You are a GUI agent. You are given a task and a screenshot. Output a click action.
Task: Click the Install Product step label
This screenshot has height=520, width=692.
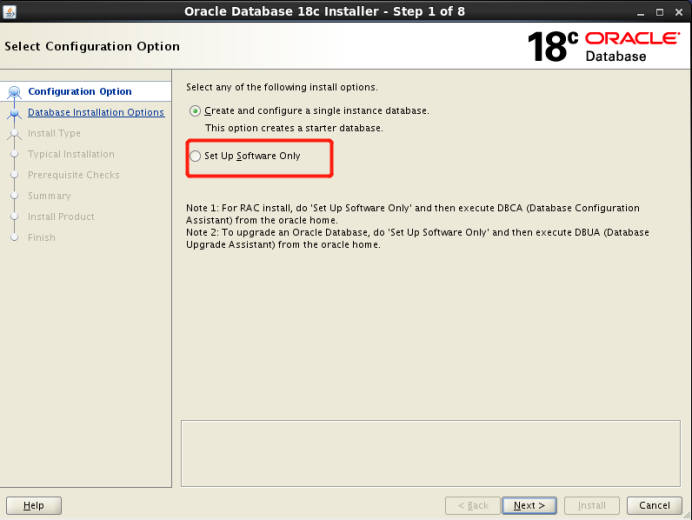[61, 217]
